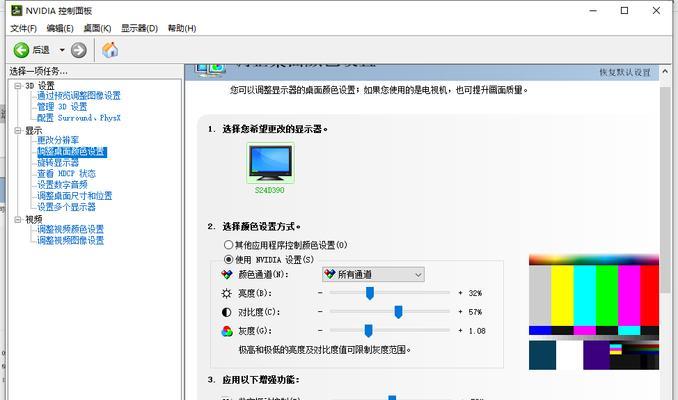Open 通过预览调整图像设置 link
The image size is (678, 400).
click(79, 96)
